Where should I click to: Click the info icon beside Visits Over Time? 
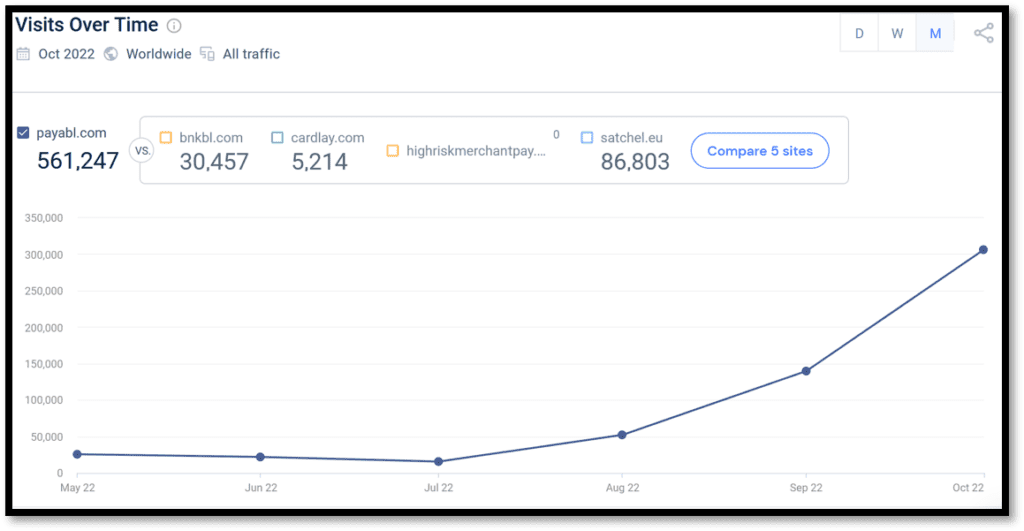tap(174, 25)
